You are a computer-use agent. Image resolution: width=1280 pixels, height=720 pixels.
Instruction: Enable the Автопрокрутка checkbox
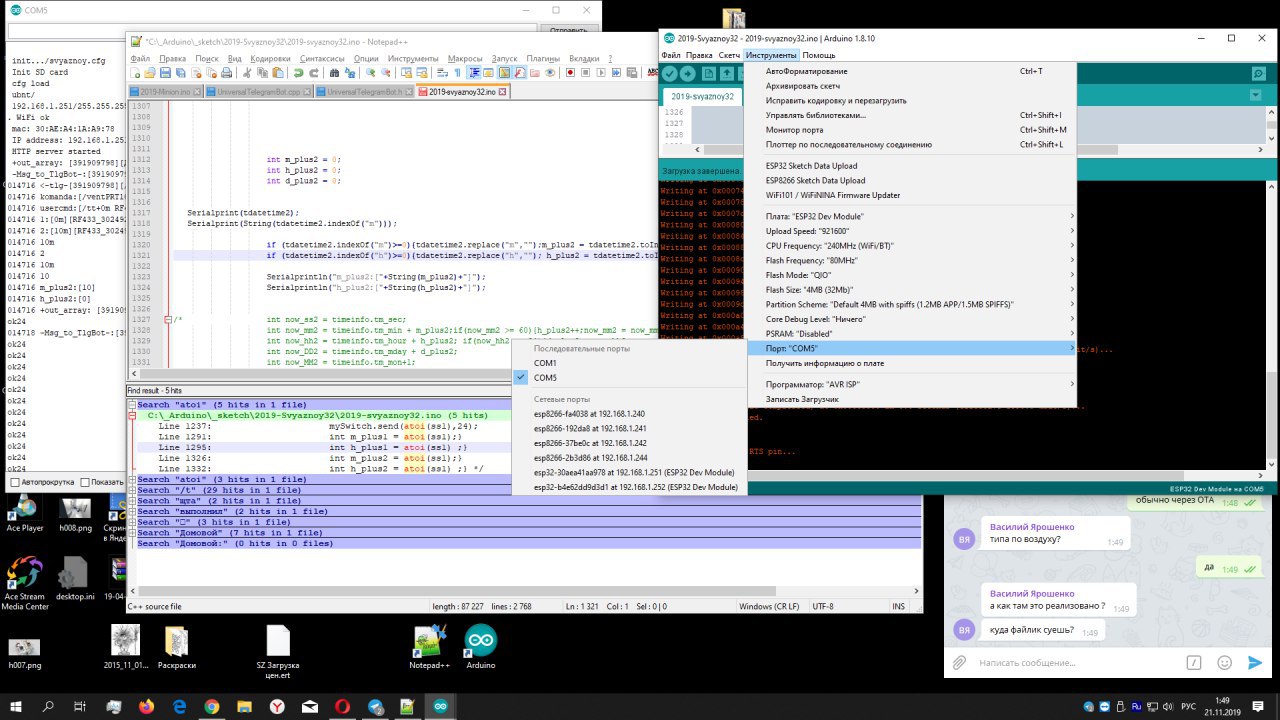click(15, 483)
